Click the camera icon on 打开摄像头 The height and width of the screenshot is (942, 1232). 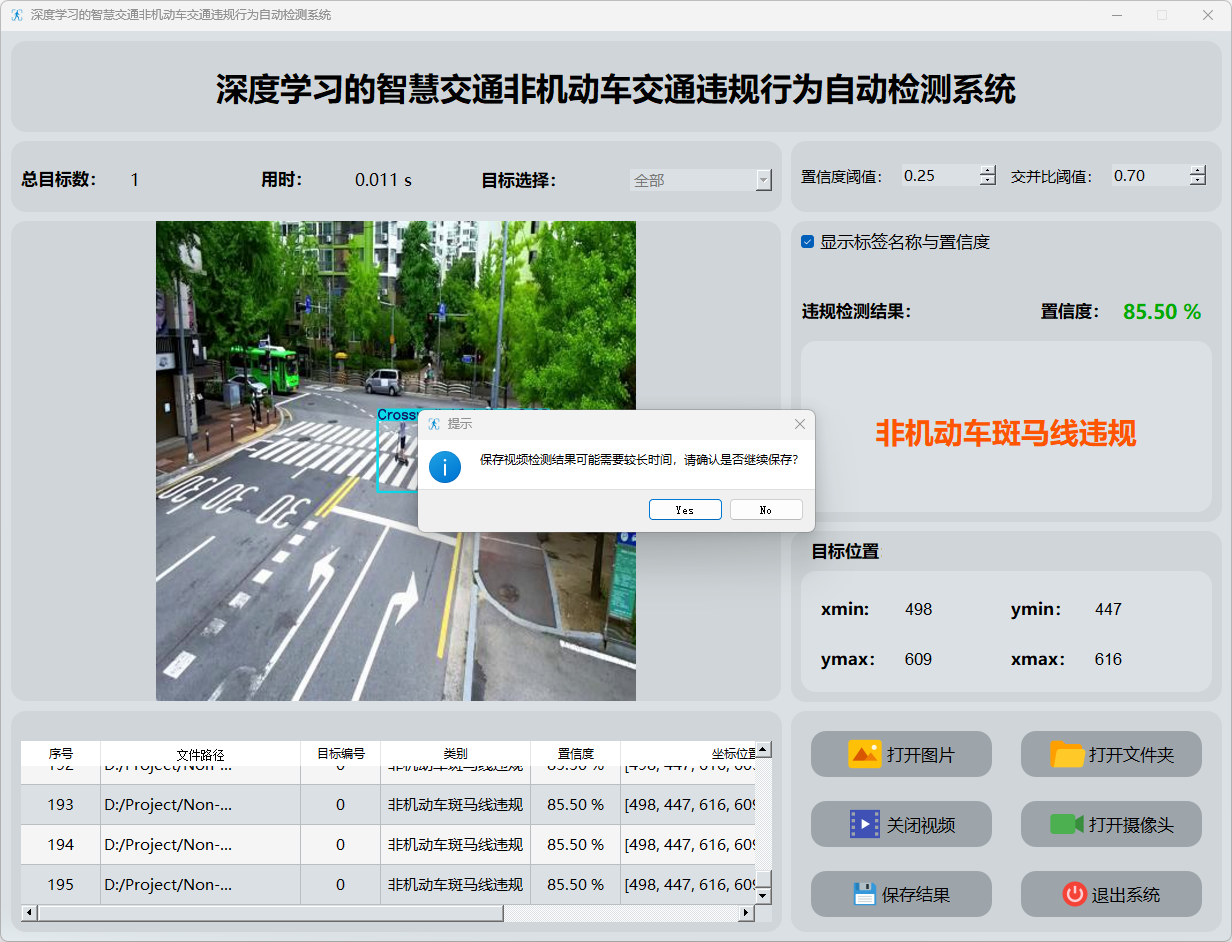(1067, 824)
